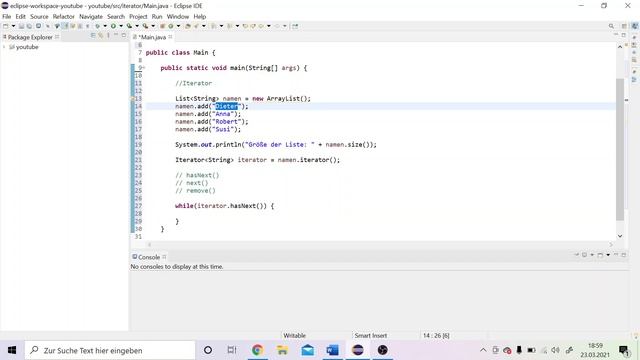
Task: Open the Project menu
Action: point(138,17)
